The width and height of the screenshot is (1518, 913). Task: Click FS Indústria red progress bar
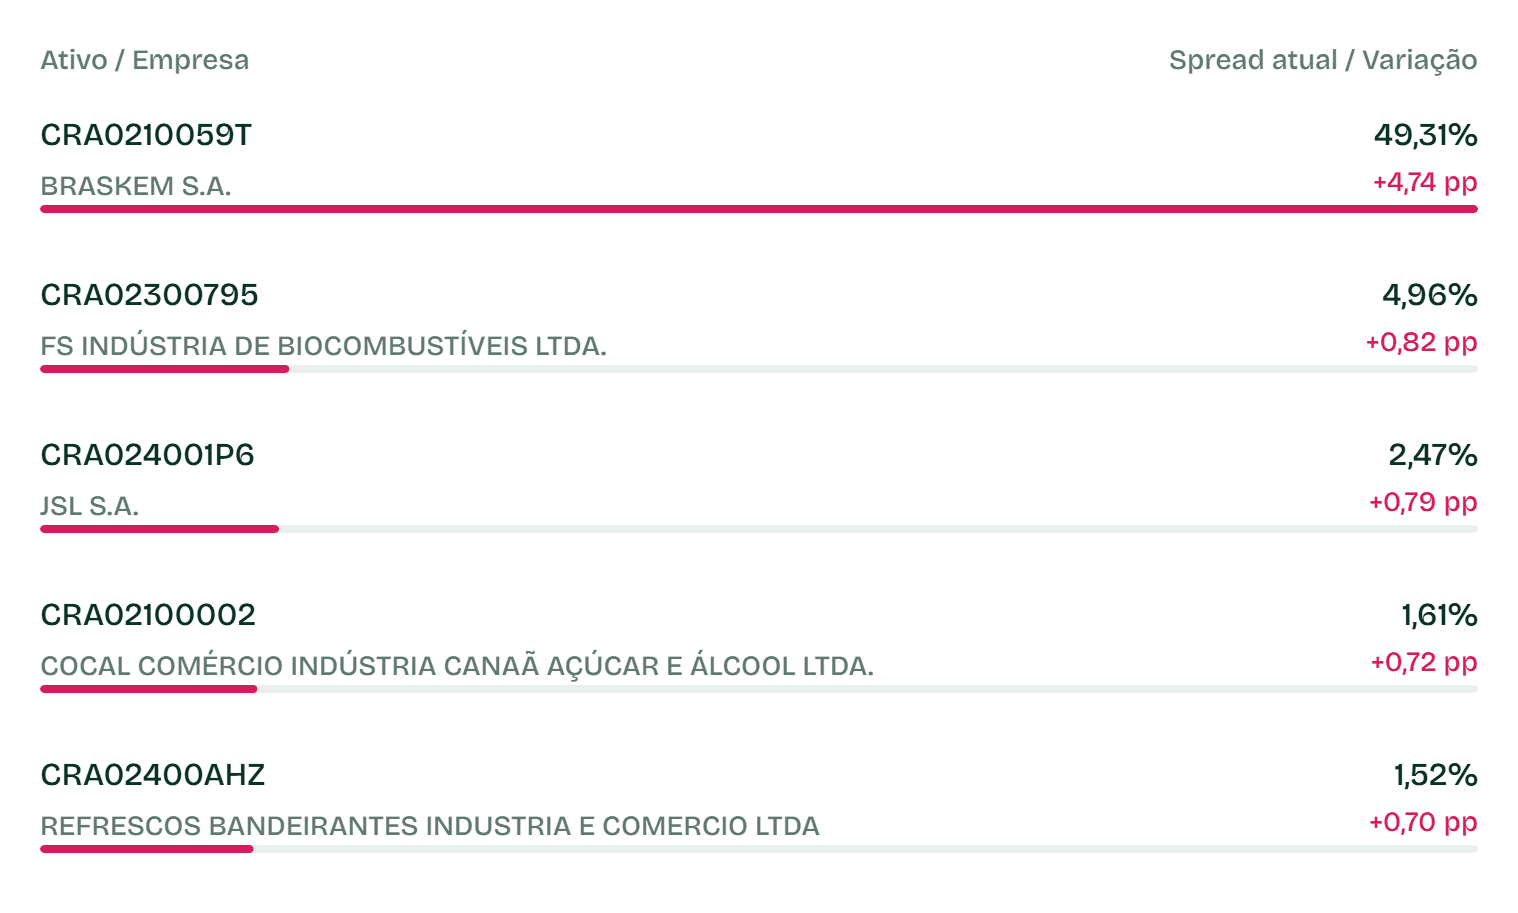coord(165,369)
